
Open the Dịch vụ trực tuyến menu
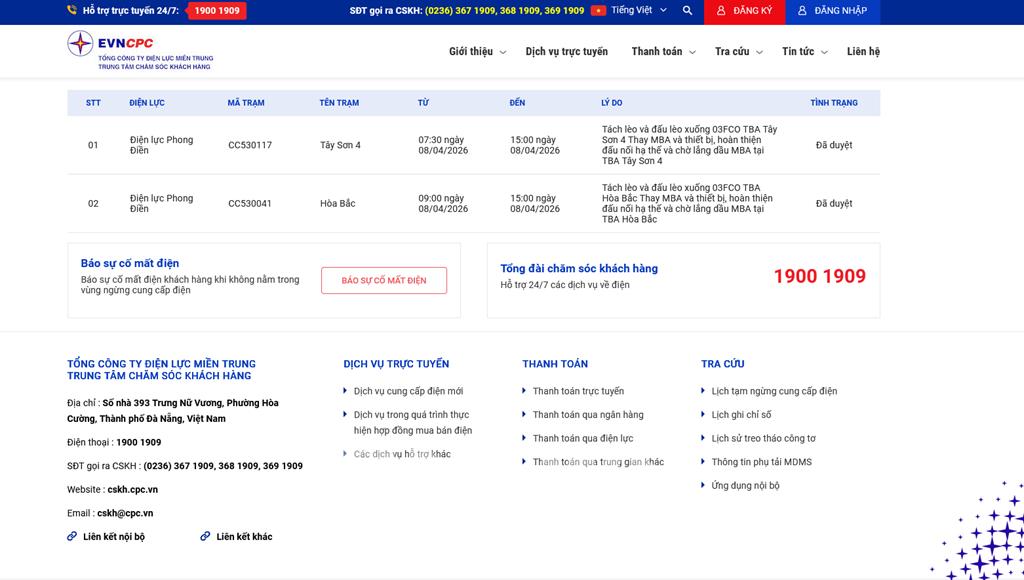coord(566,52)
